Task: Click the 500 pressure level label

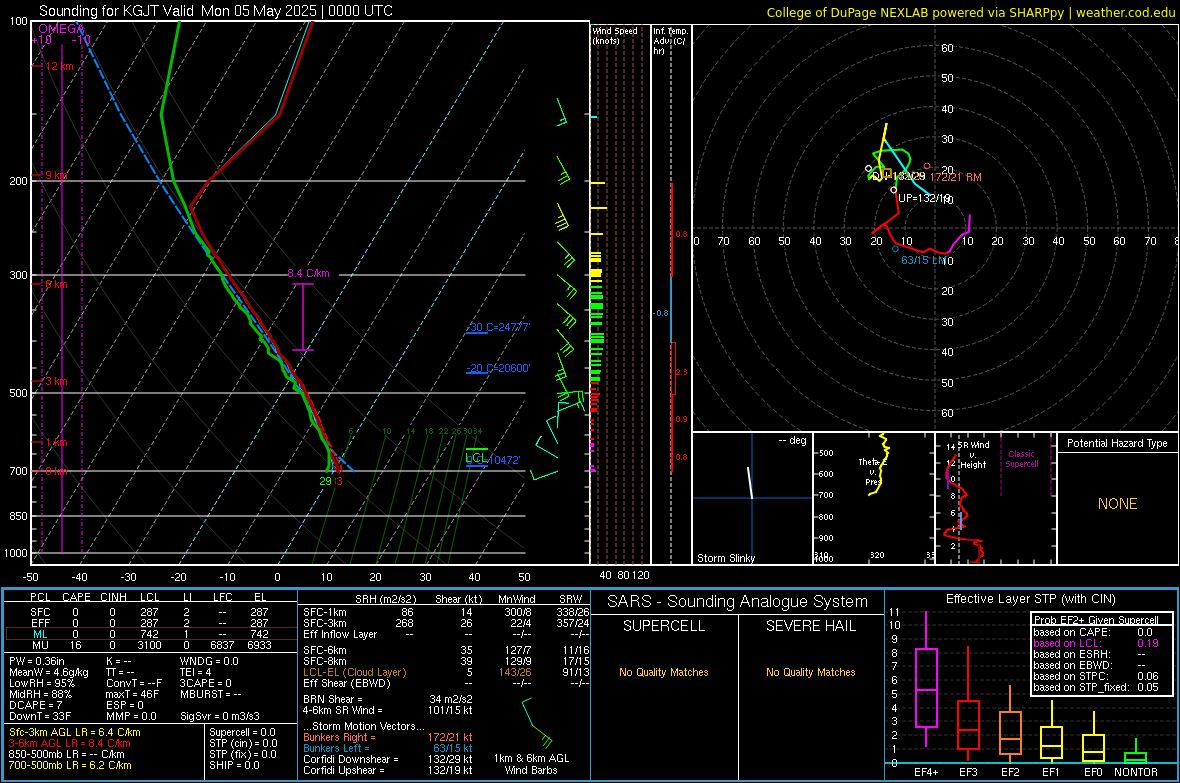Action: pos(18,393)
